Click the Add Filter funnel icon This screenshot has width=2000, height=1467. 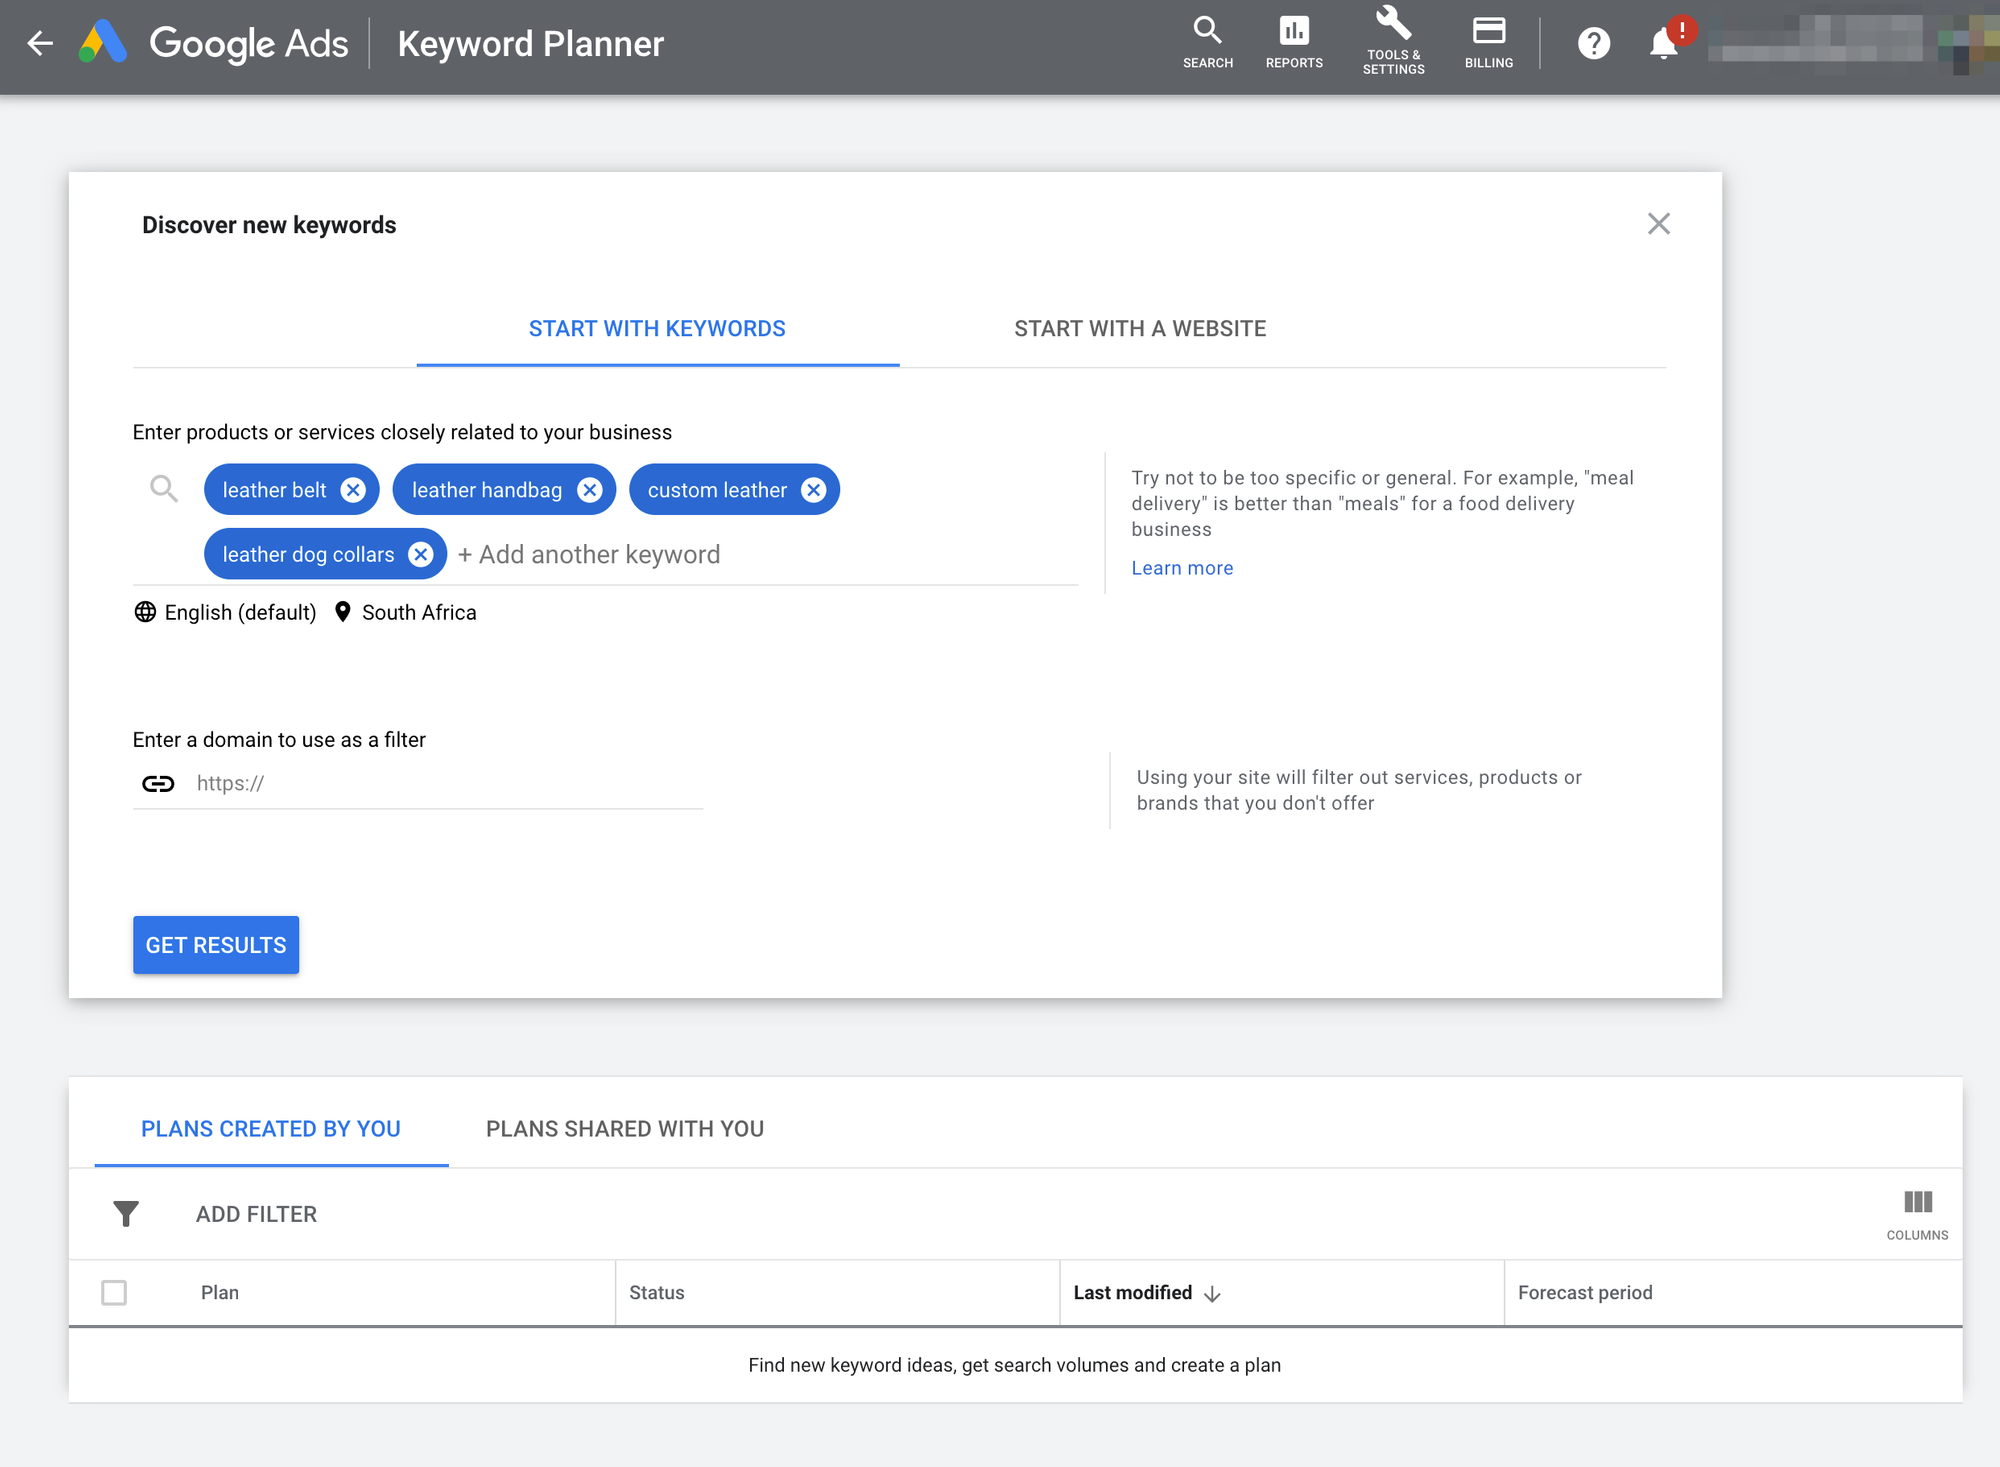(x=124, y=1214)
